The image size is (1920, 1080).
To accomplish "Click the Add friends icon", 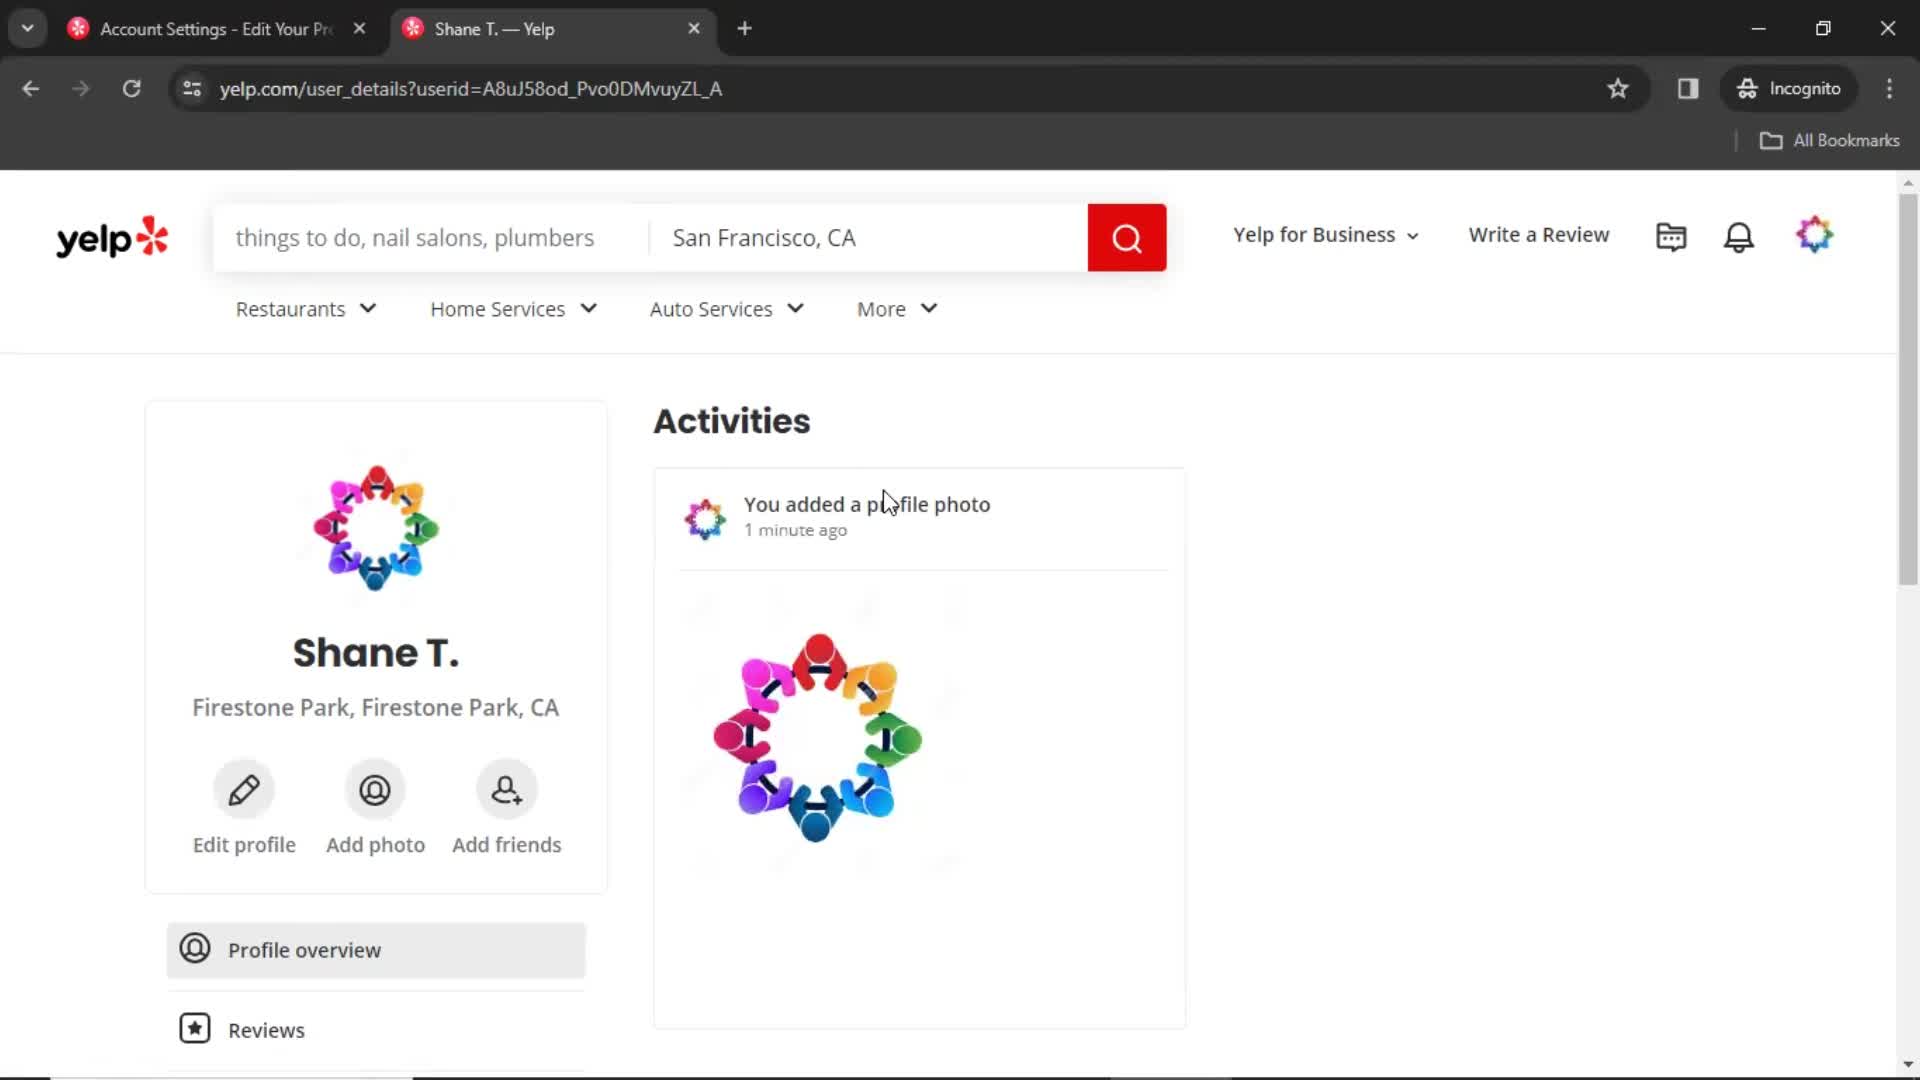I will (x=506, y=790).
